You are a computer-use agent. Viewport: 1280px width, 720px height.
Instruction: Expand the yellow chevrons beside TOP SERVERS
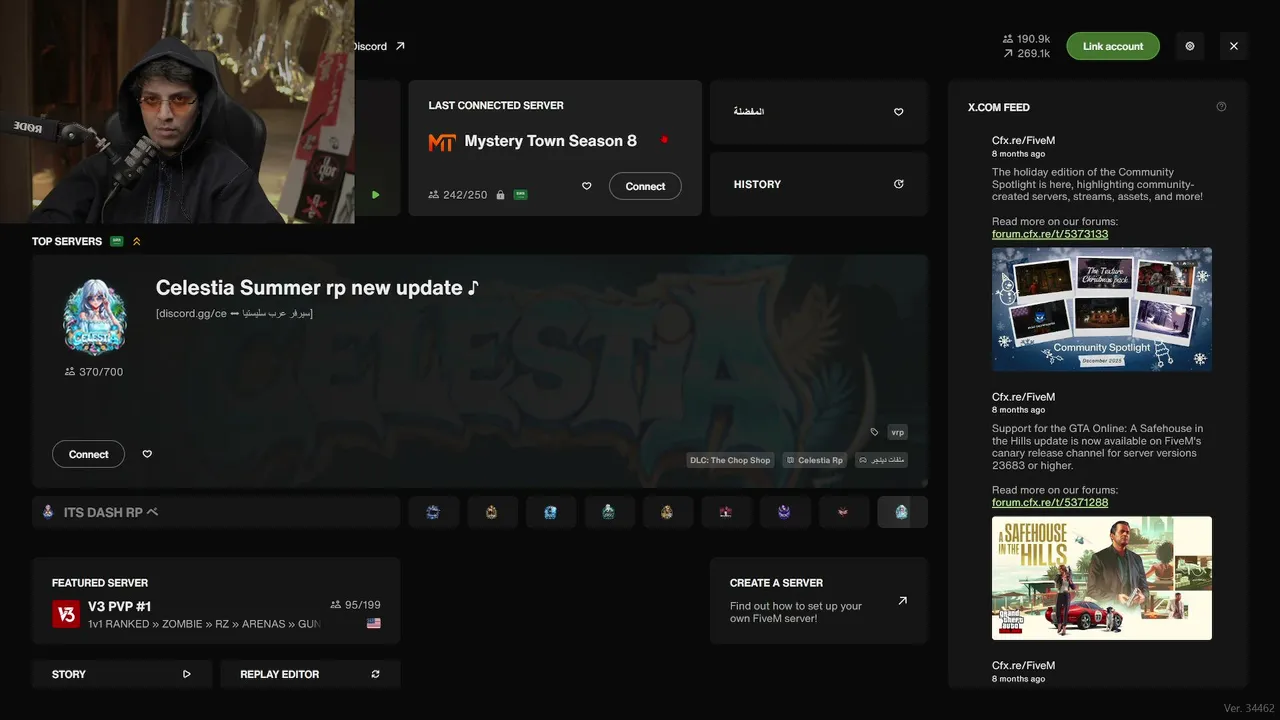[x=136, y=241]
